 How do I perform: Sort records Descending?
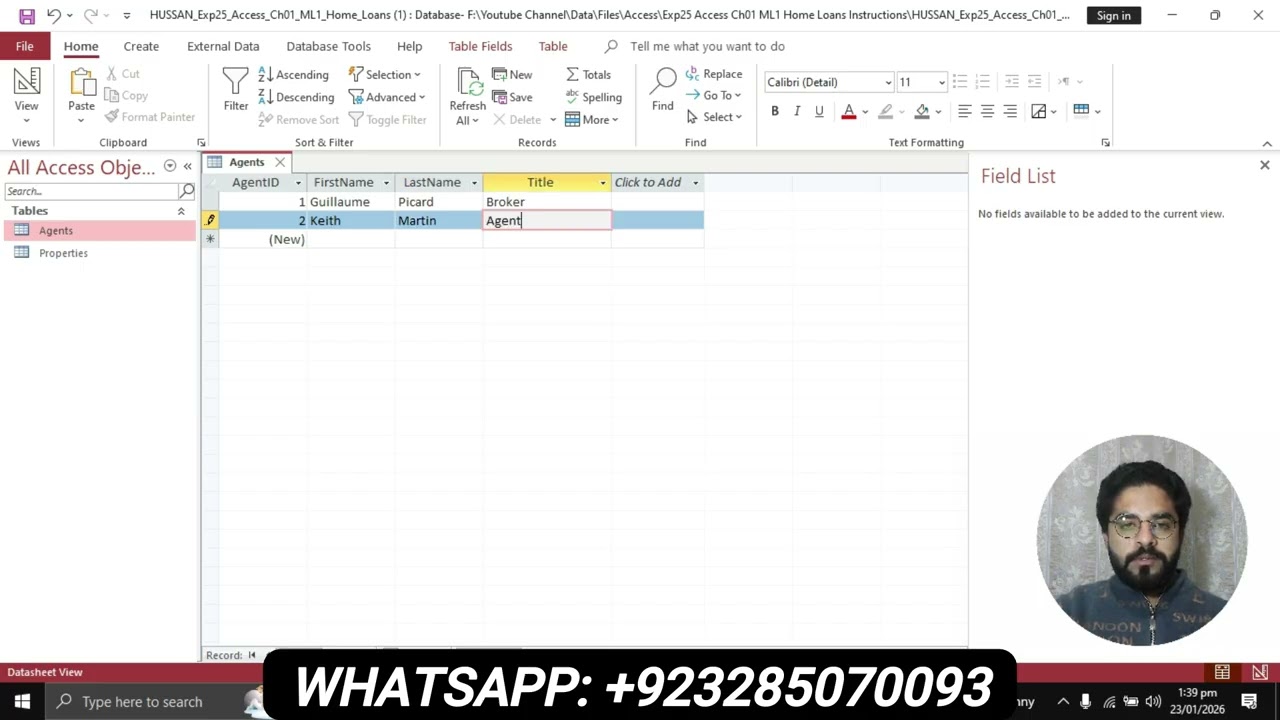point(296,97)
